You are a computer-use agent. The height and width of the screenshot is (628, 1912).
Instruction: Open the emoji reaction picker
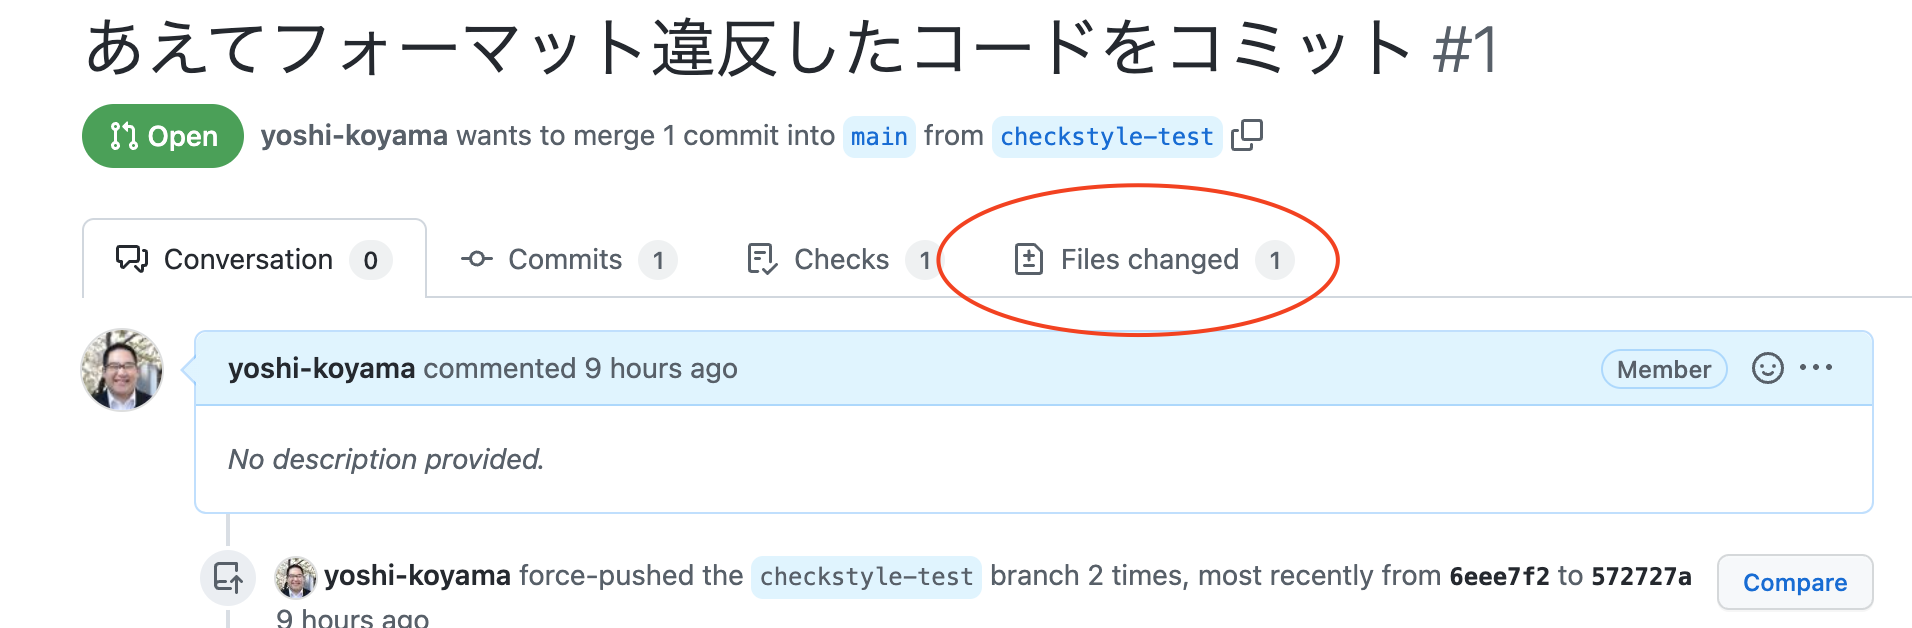coord(1768,368)
